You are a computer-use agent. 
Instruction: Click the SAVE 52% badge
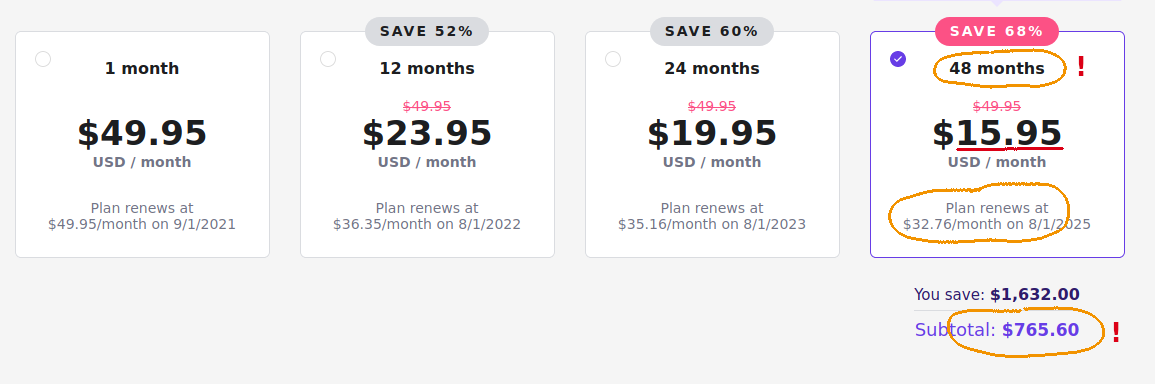(x=427, y=32)
